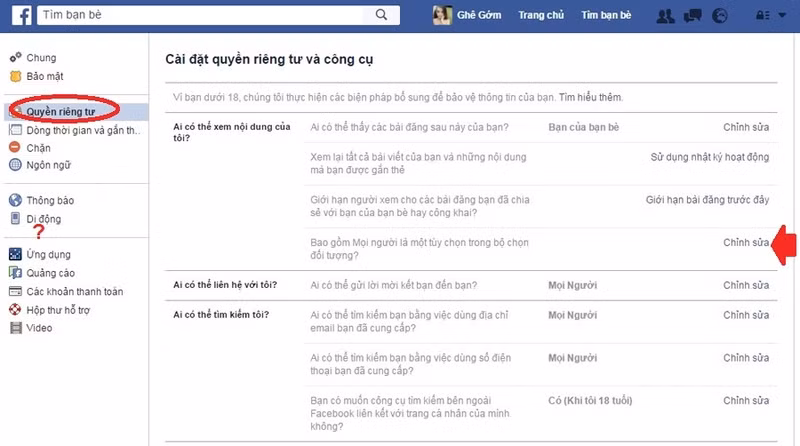
Task: Open Các khoản thanh toán section
Action: pyautogui.click(x=74, y=291)
